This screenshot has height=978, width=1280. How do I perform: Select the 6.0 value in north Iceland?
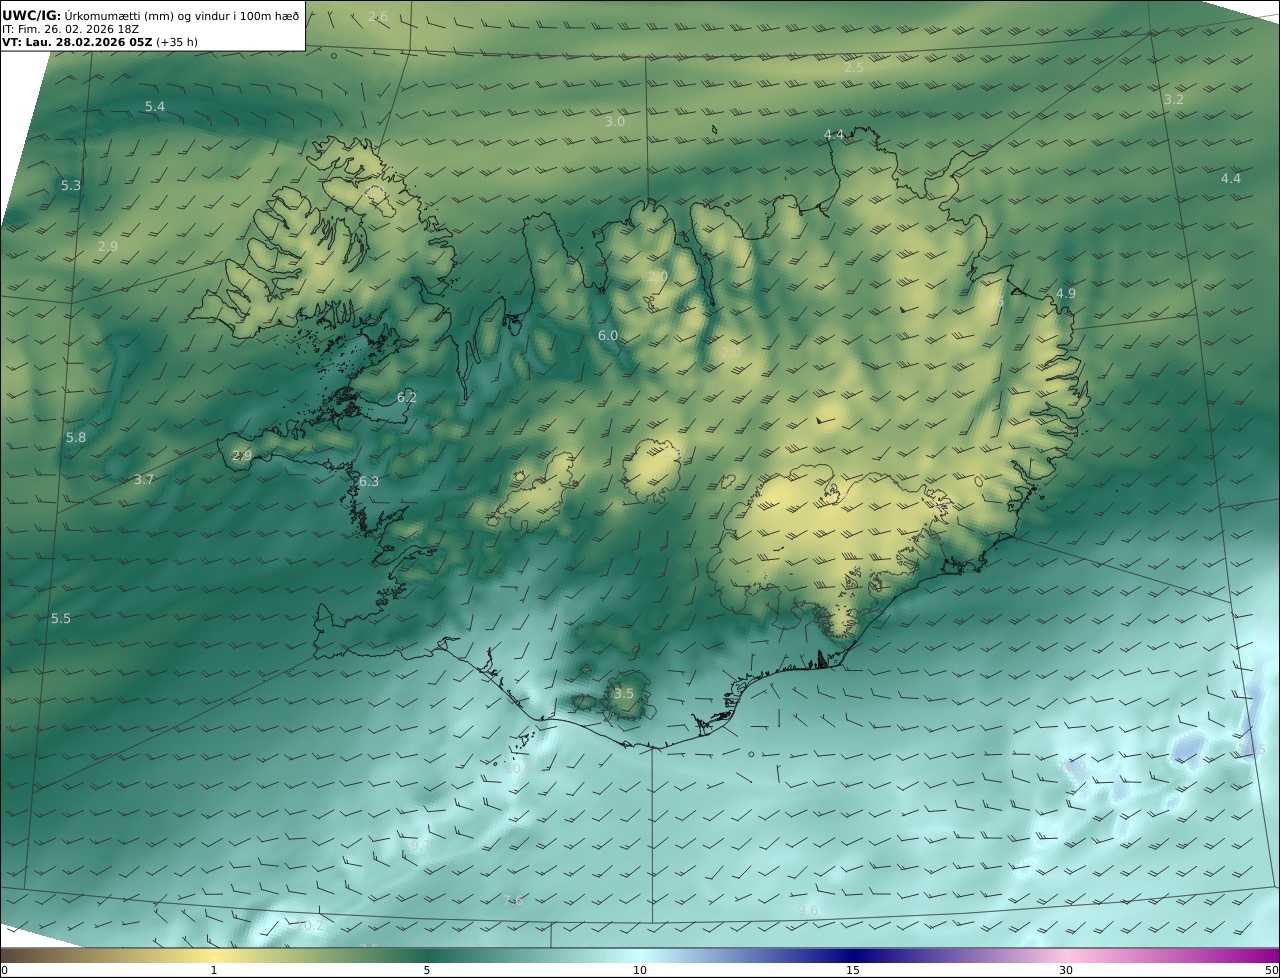(x=608, y=336)
